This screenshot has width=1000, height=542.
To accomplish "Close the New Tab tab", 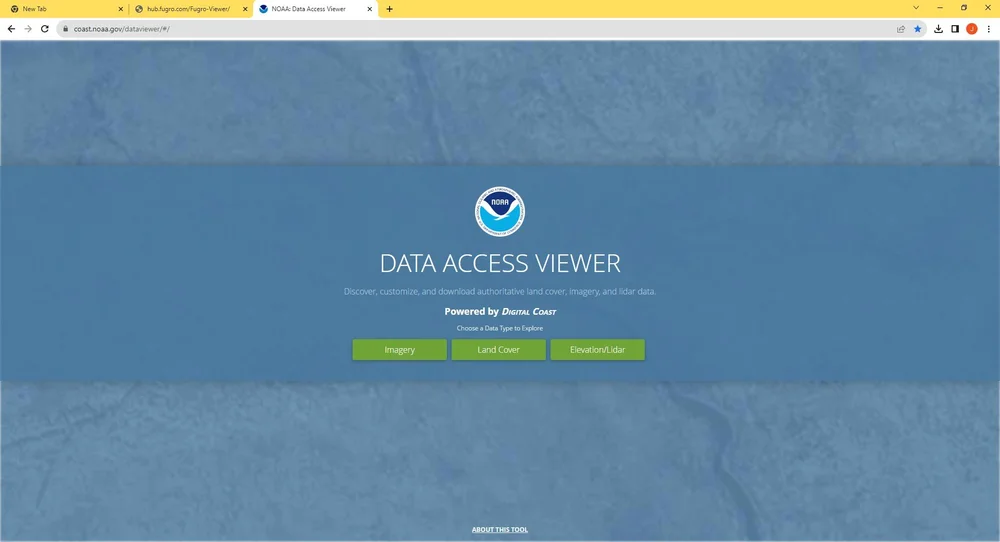I will coord(121,9).
